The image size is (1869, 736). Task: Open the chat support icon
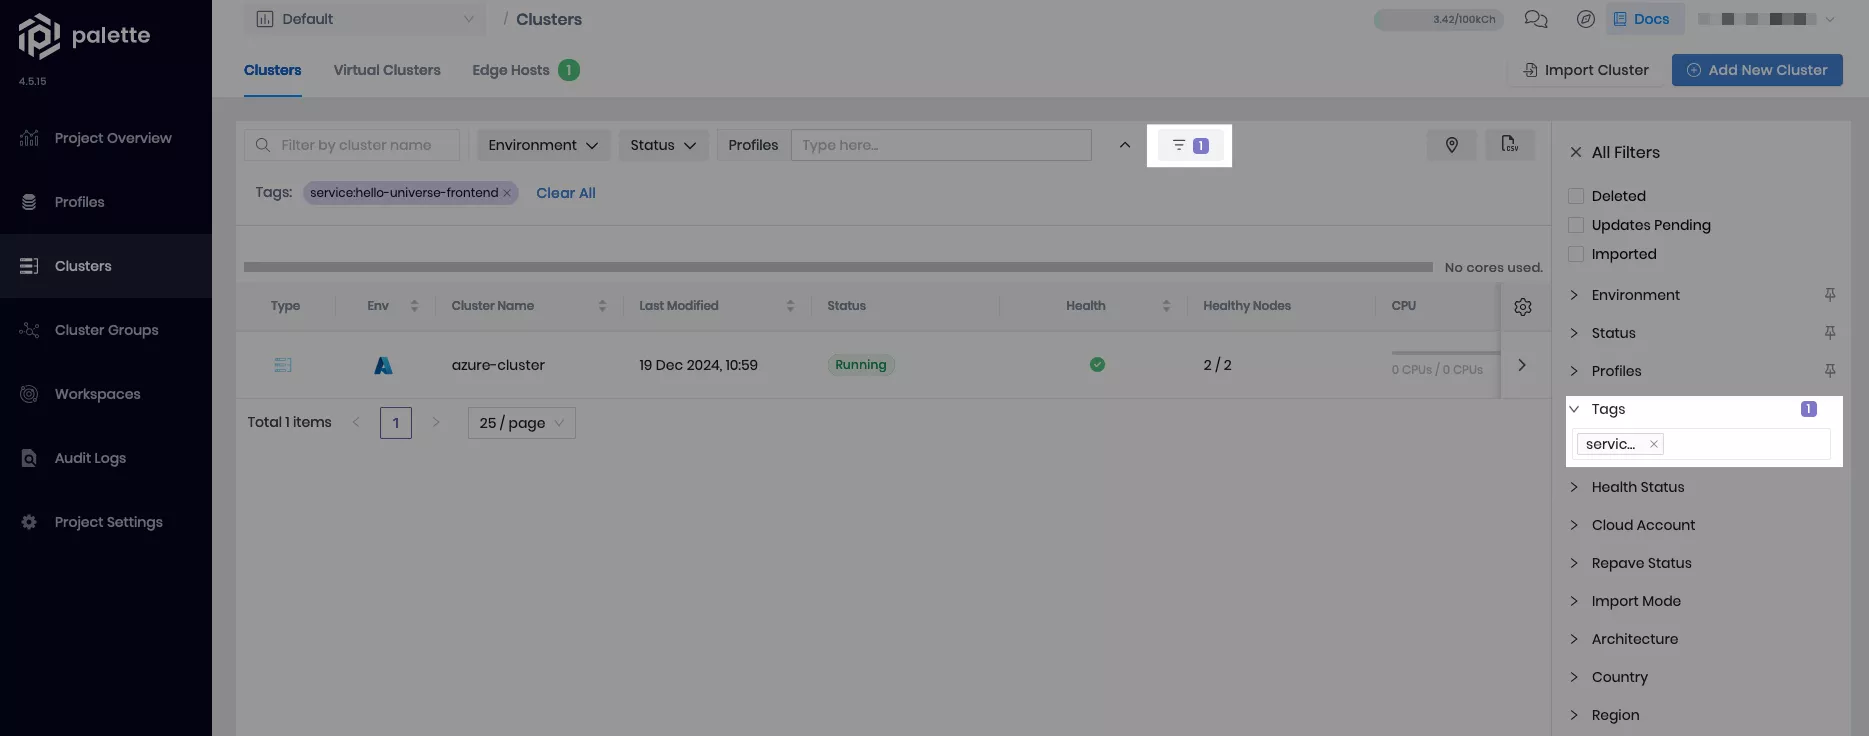tap(1535, 19)
